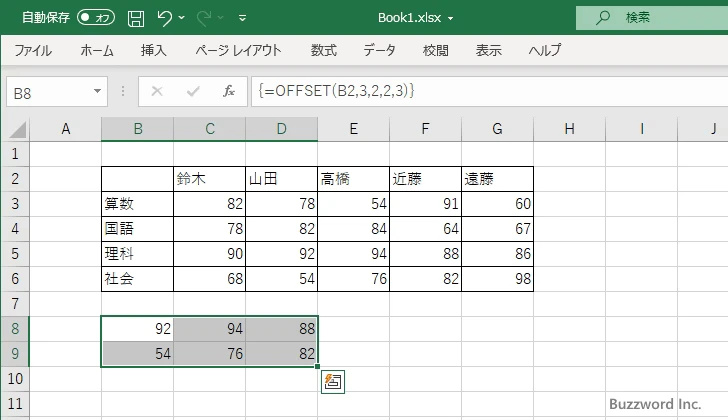This screenshot has width=728, height=420.
Task: Switch to the 挿入 tab
Action: [x=154, y=50]
